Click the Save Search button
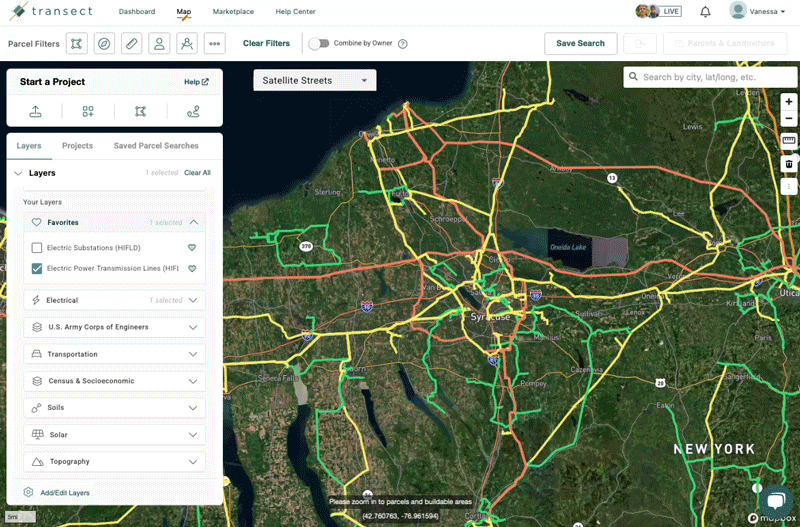This screenshot has height=527, width=800. (580, 43)
